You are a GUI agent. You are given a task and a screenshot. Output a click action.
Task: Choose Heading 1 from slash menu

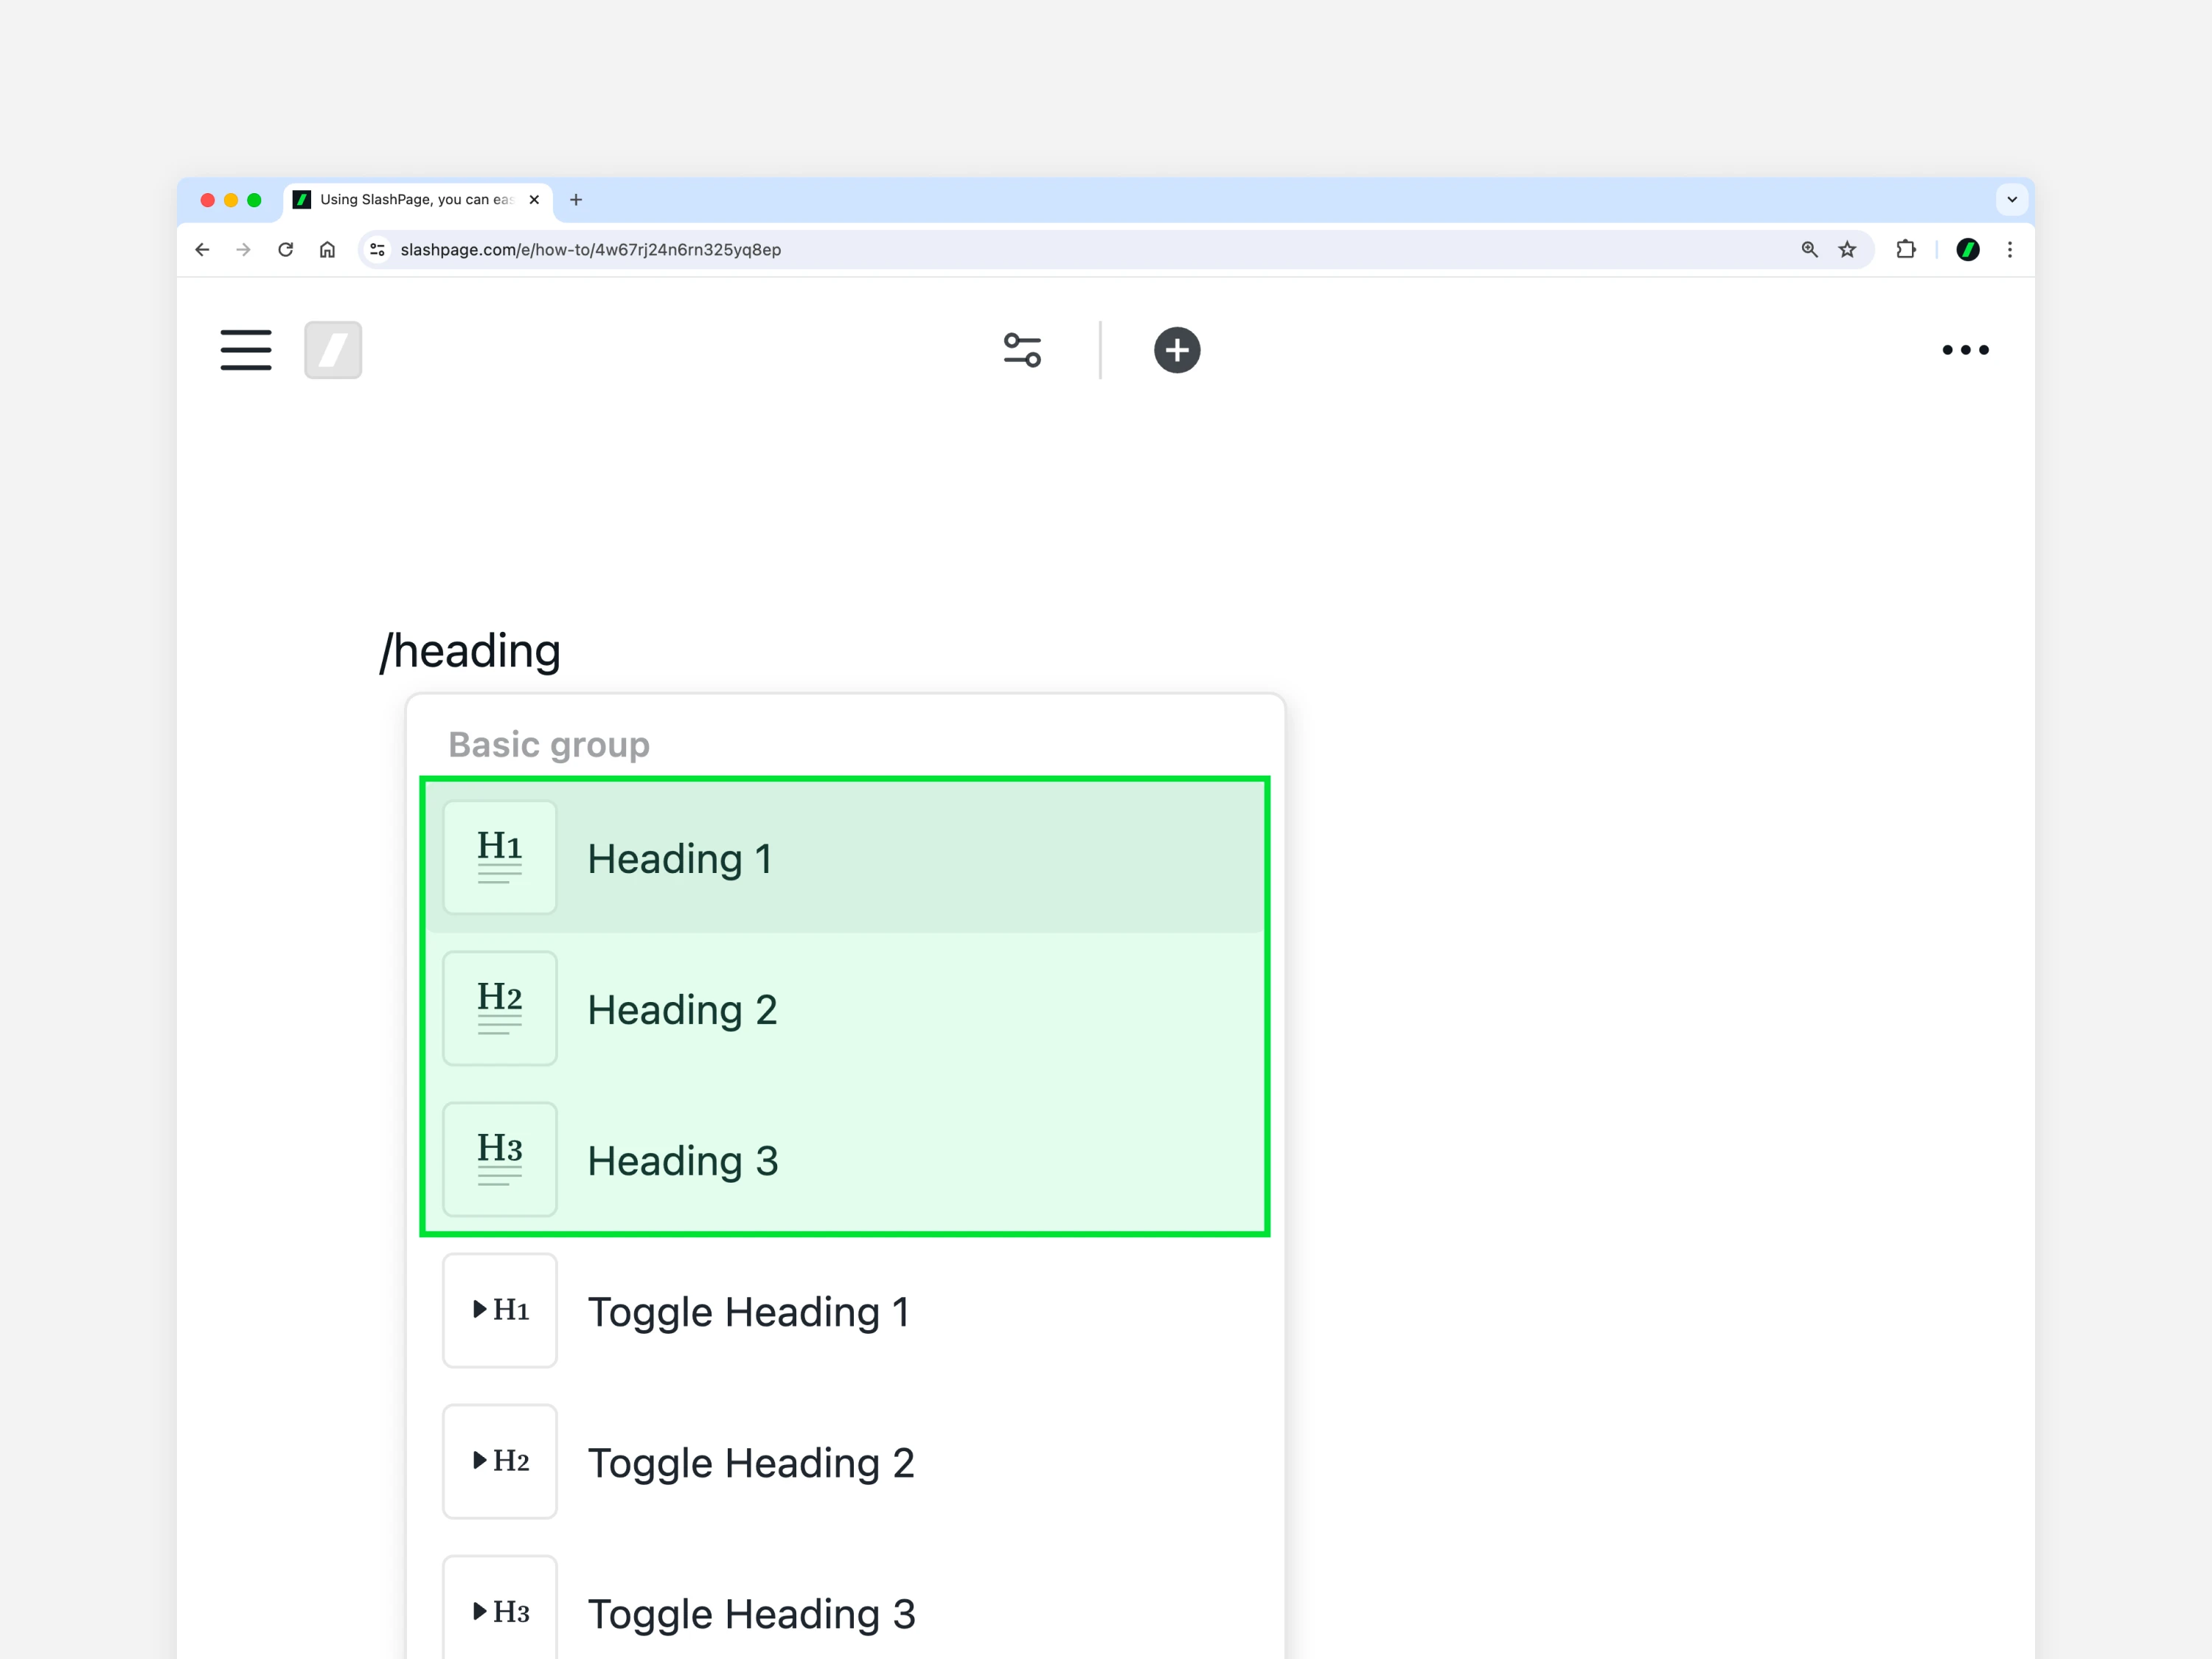845,858
